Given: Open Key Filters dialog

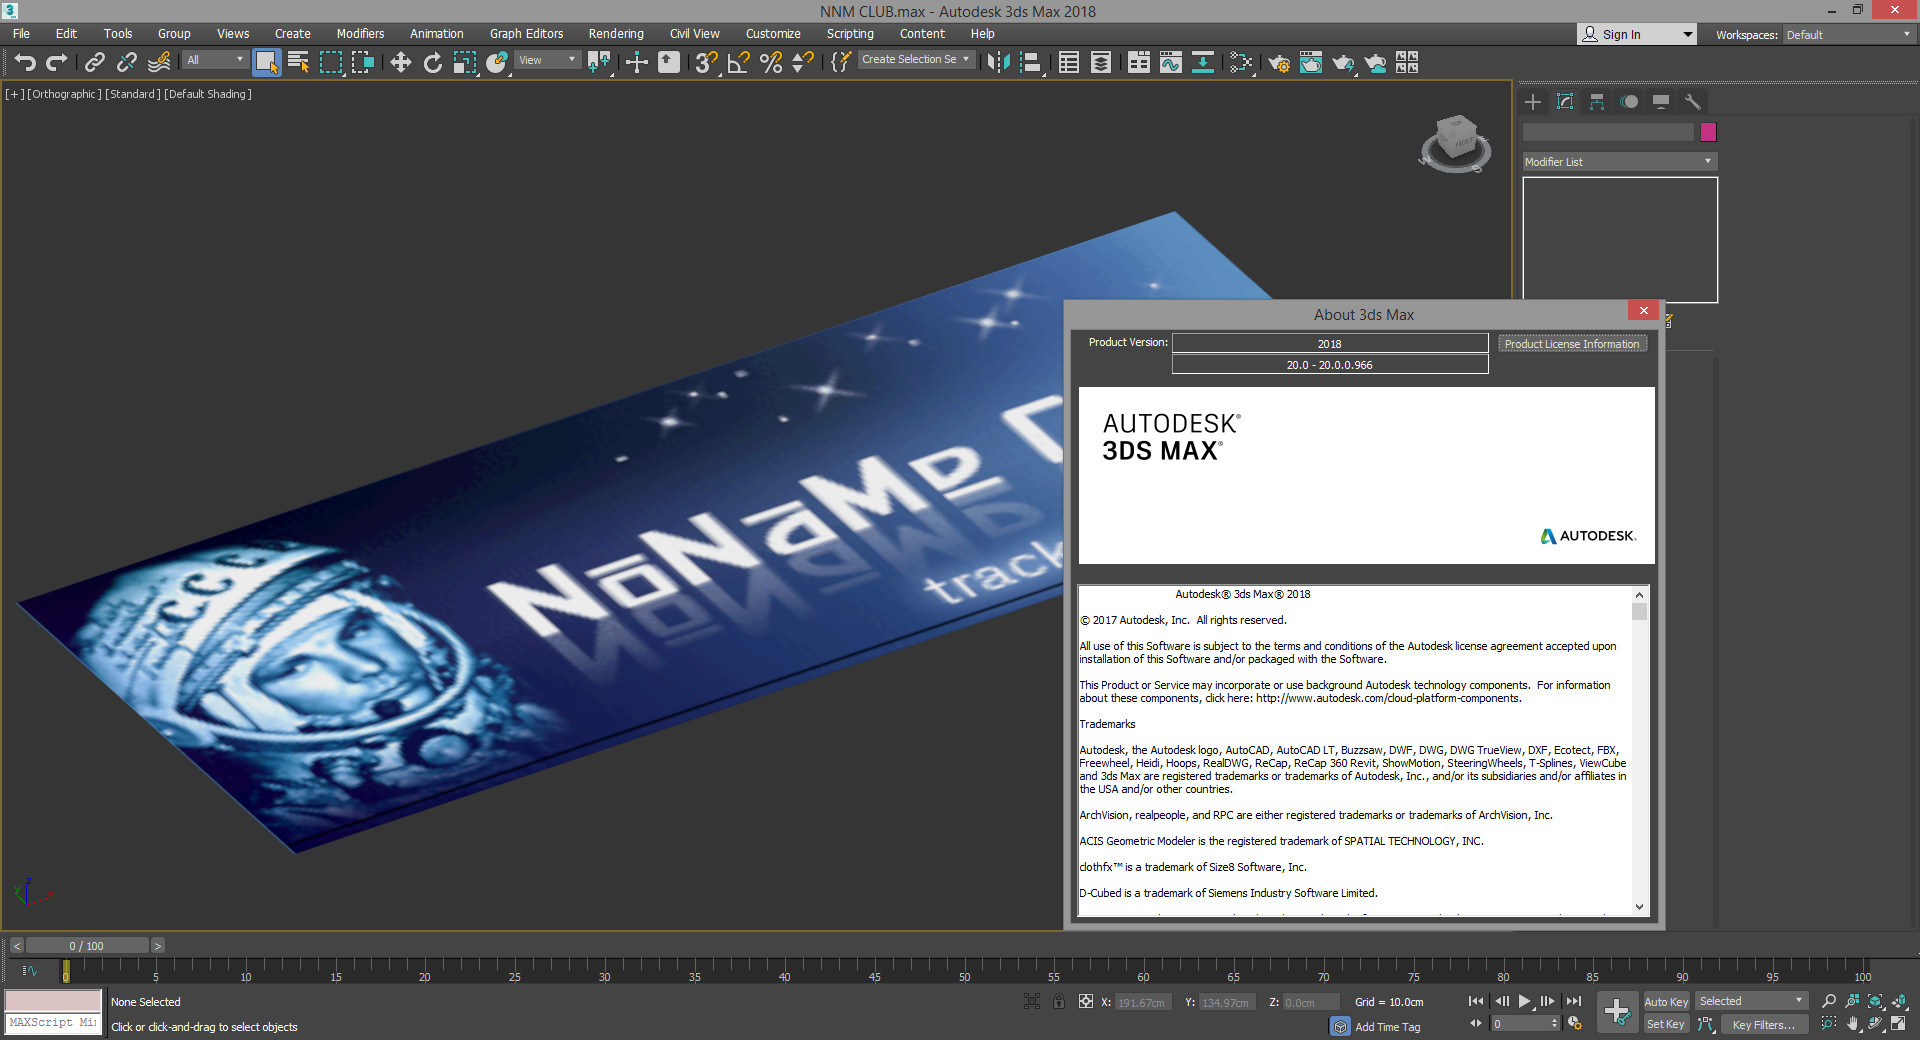Looking at the screenshot, I should click(x=1763, y=1024).
